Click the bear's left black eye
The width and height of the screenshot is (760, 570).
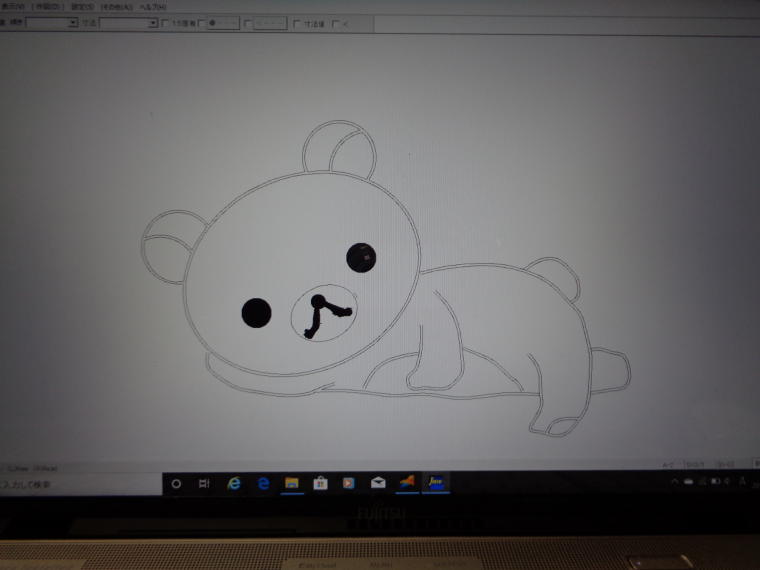pos(256,313)
